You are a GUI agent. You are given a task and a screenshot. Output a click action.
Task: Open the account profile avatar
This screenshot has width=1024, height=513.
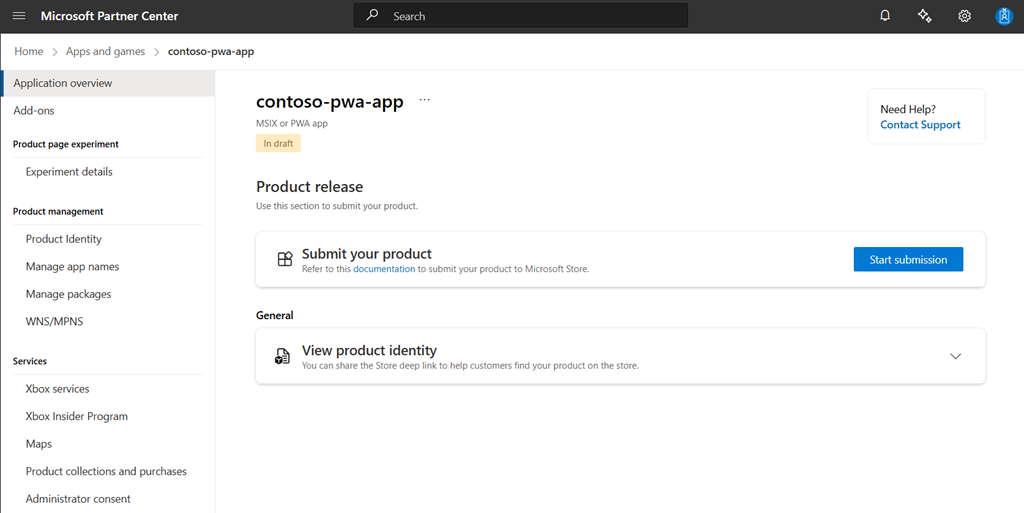pyautogui.click(x=1004, y=16)
